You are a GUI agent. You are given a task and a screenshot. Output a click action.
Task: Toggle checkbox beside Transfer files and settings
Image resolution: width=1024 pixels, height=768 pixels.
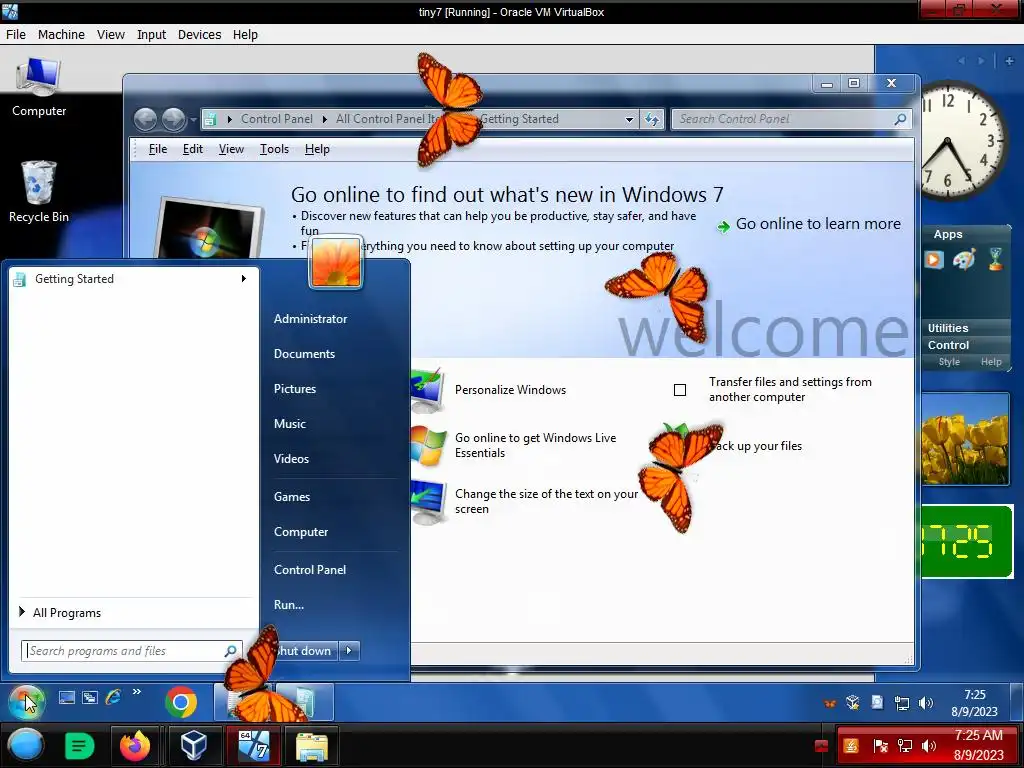(x=680, y=390)
